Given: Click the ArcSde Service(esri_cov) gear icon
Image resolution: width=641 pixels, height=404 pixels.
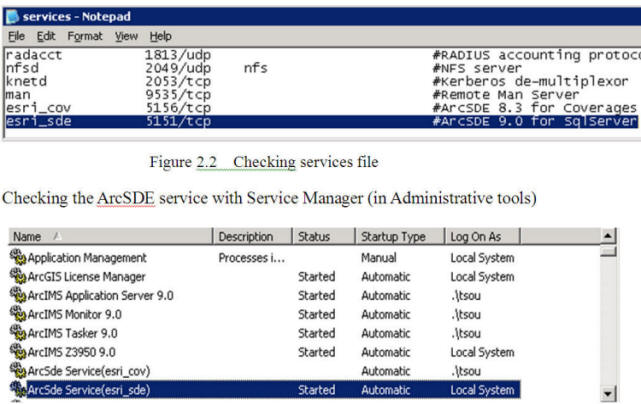Looking at the screenshot, I should click(18, 370).
